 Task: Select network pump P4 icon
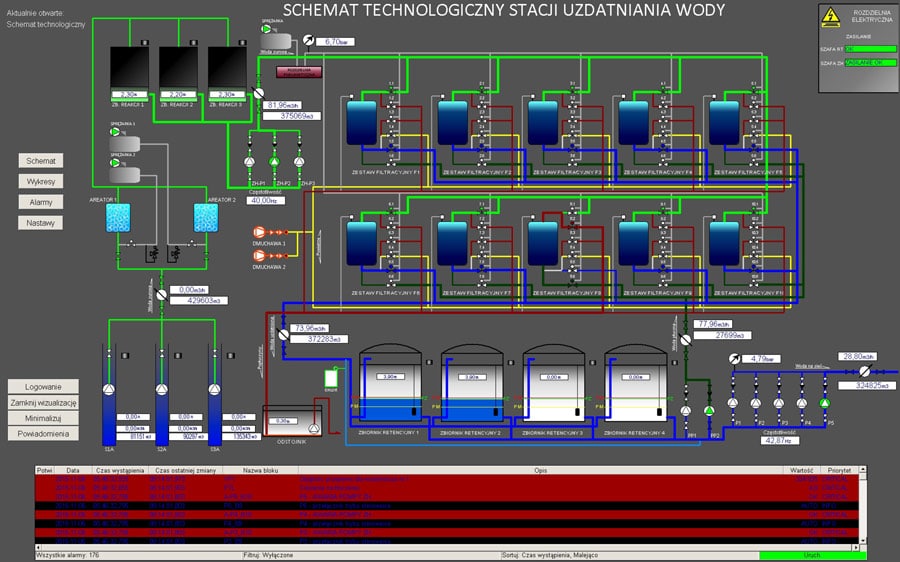(802, 403)
